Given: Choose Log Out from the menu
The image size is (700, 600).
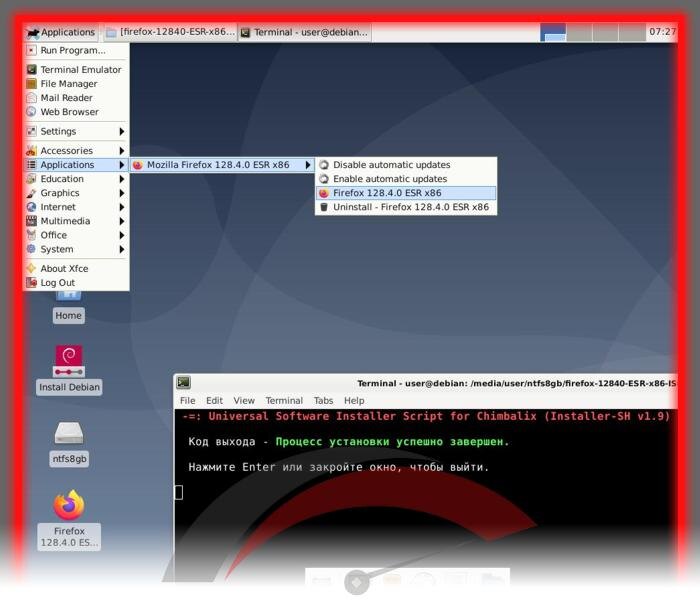Looking at the screenshot, I should point(76,283).
